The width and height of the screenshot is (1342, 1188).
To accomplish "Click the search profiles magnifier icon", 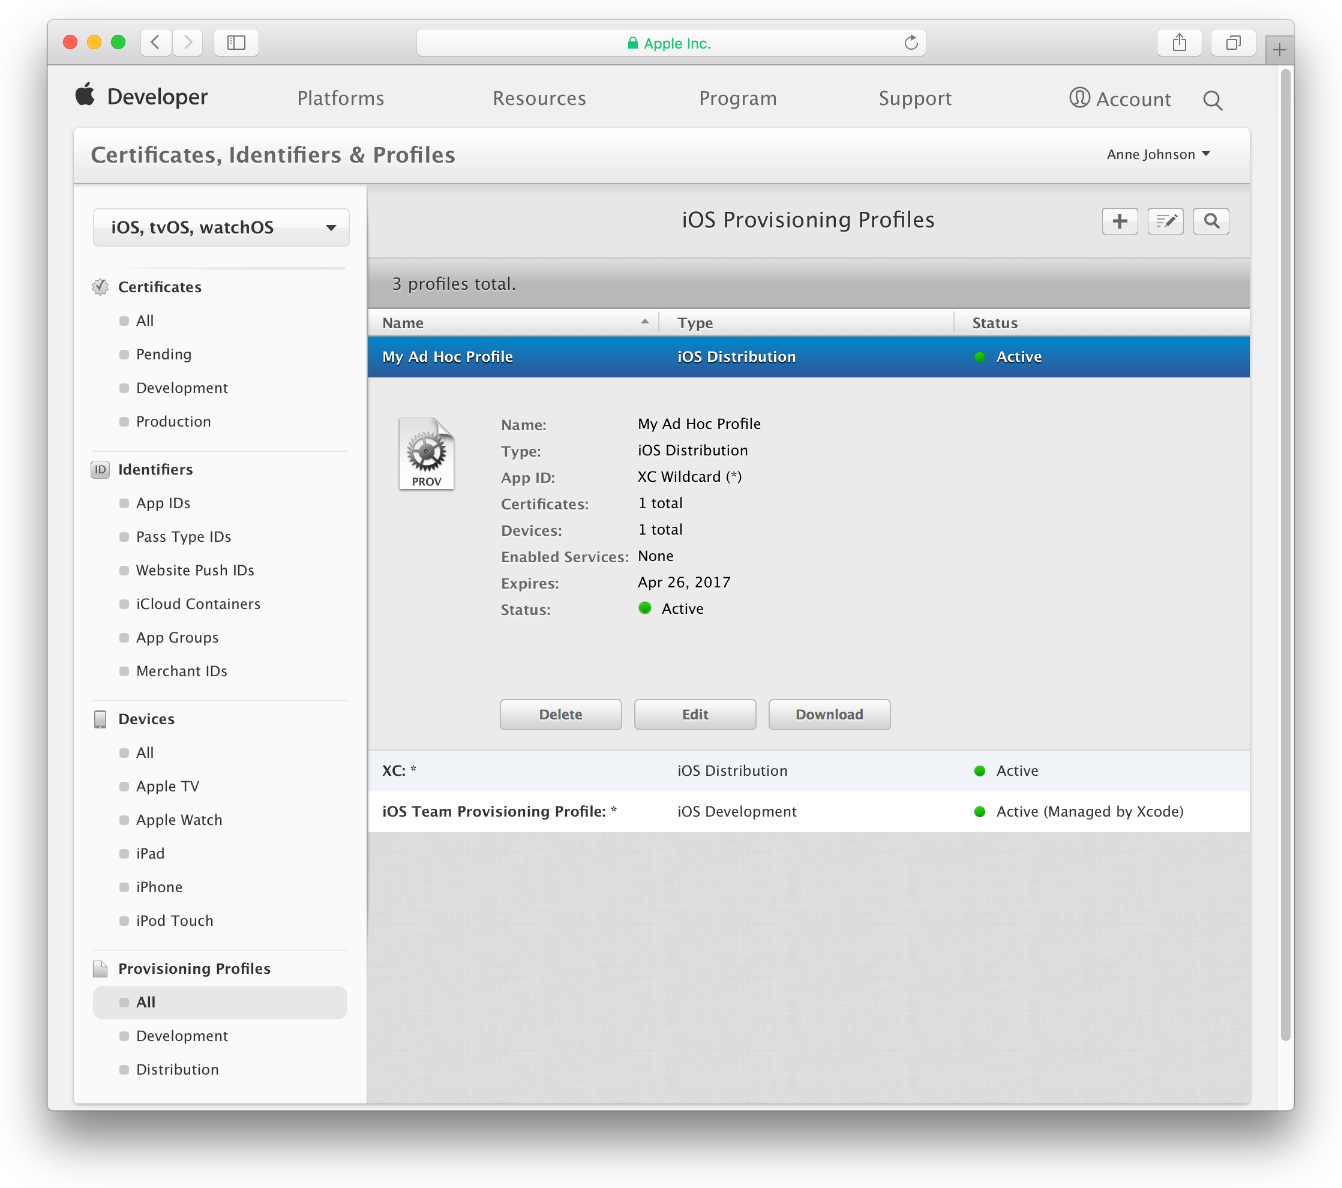I will pos(1211,221).
